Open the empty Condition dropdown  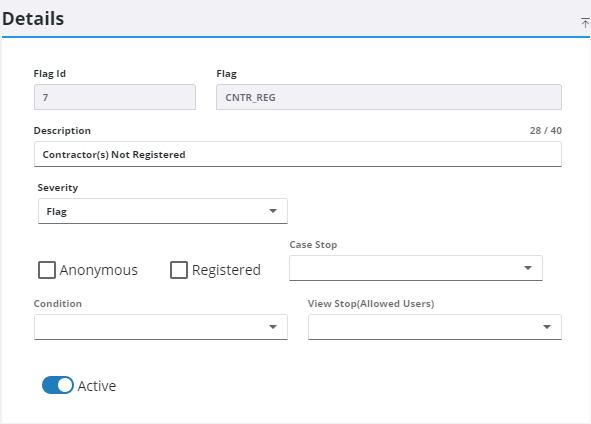(161, 327)
